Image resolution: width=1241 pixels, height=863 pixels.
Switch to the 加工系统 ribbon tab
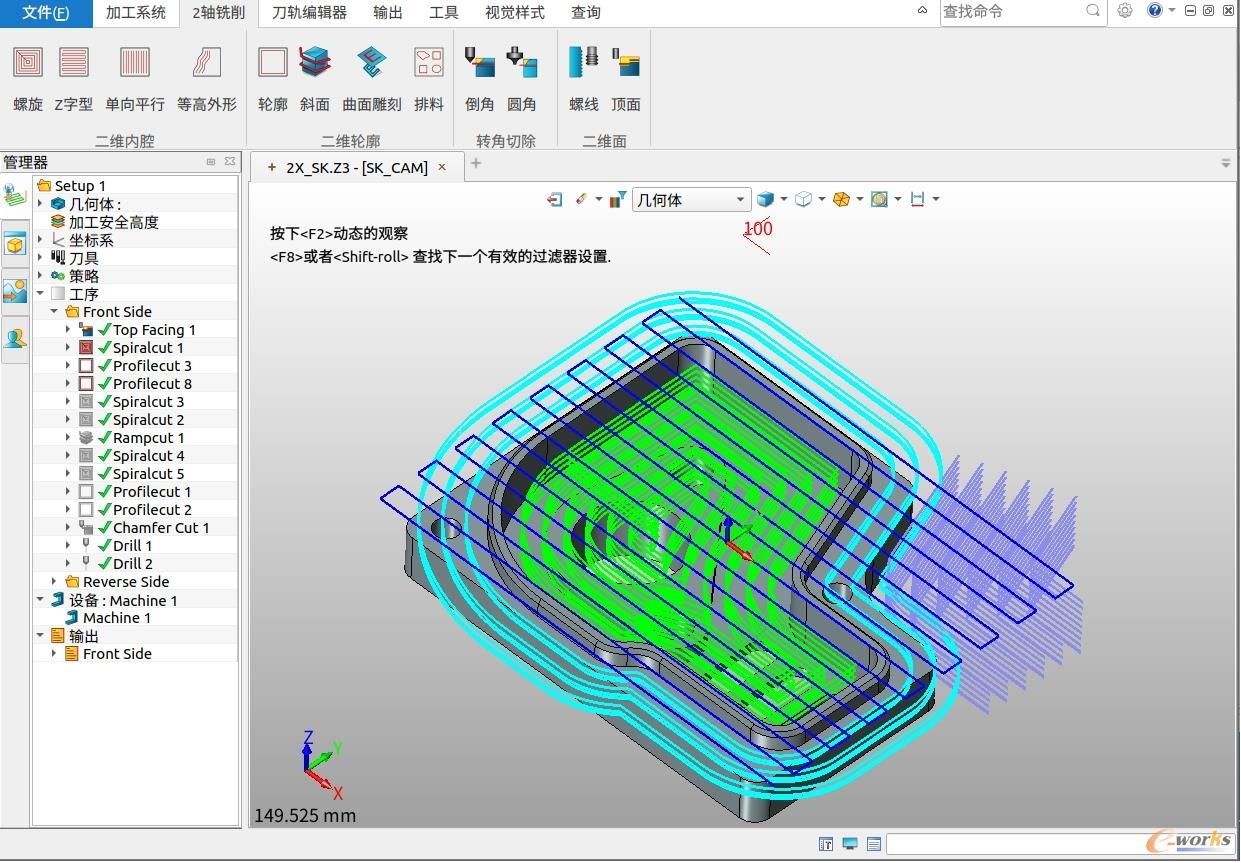[x=135, y=13]
